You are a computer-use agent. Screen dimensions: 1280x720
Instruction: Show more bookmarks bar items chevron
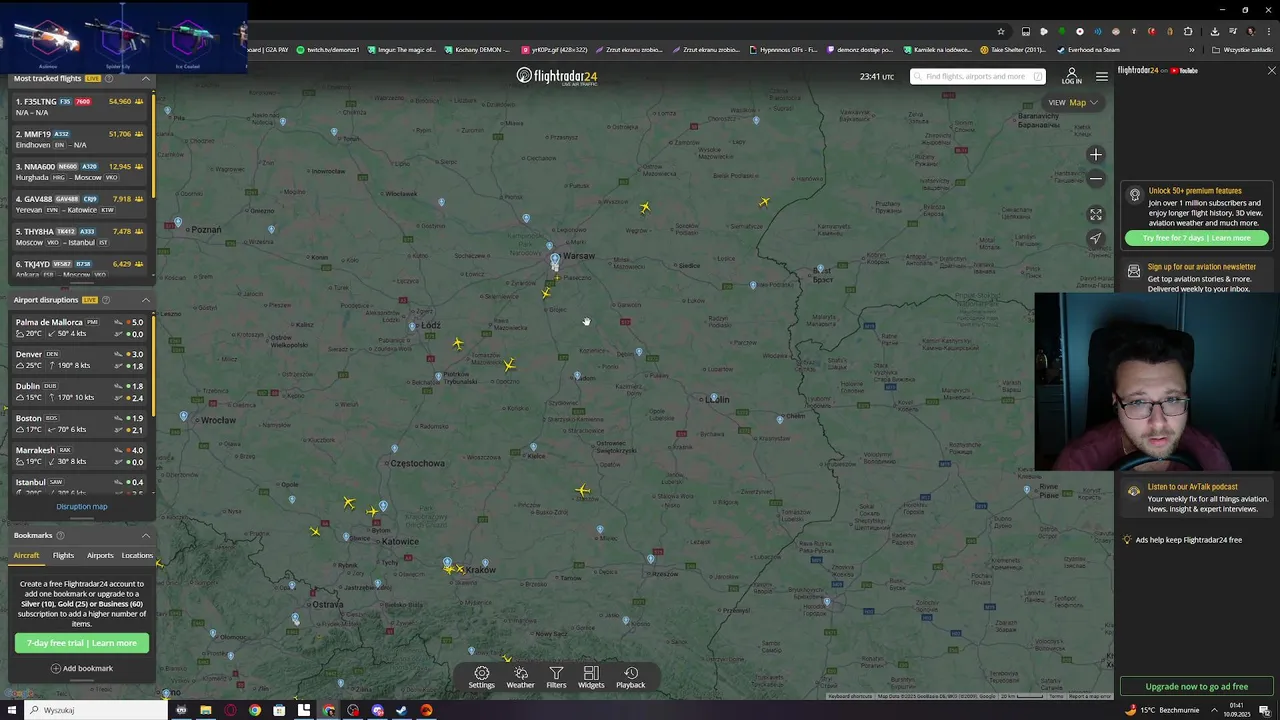tap(1191, 49)
